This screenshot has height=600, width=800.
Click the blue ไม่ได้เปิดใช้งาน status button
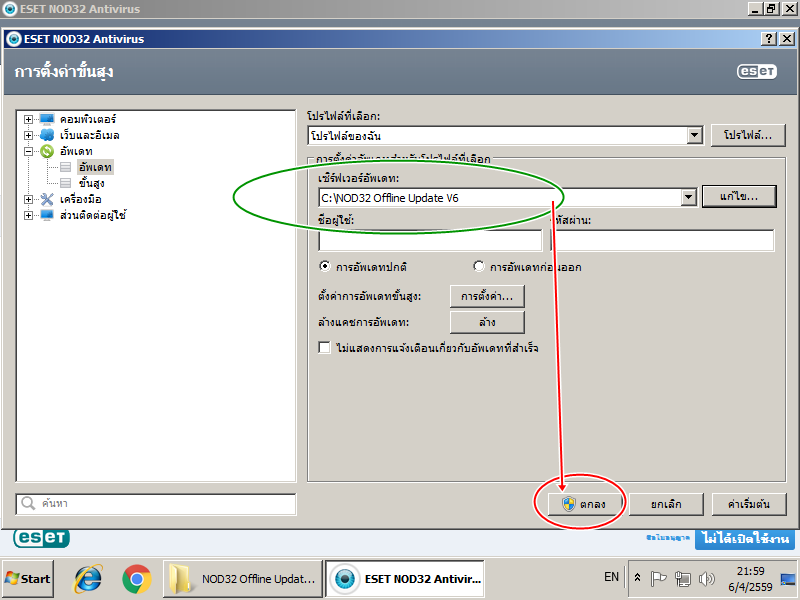pos(745,538)
